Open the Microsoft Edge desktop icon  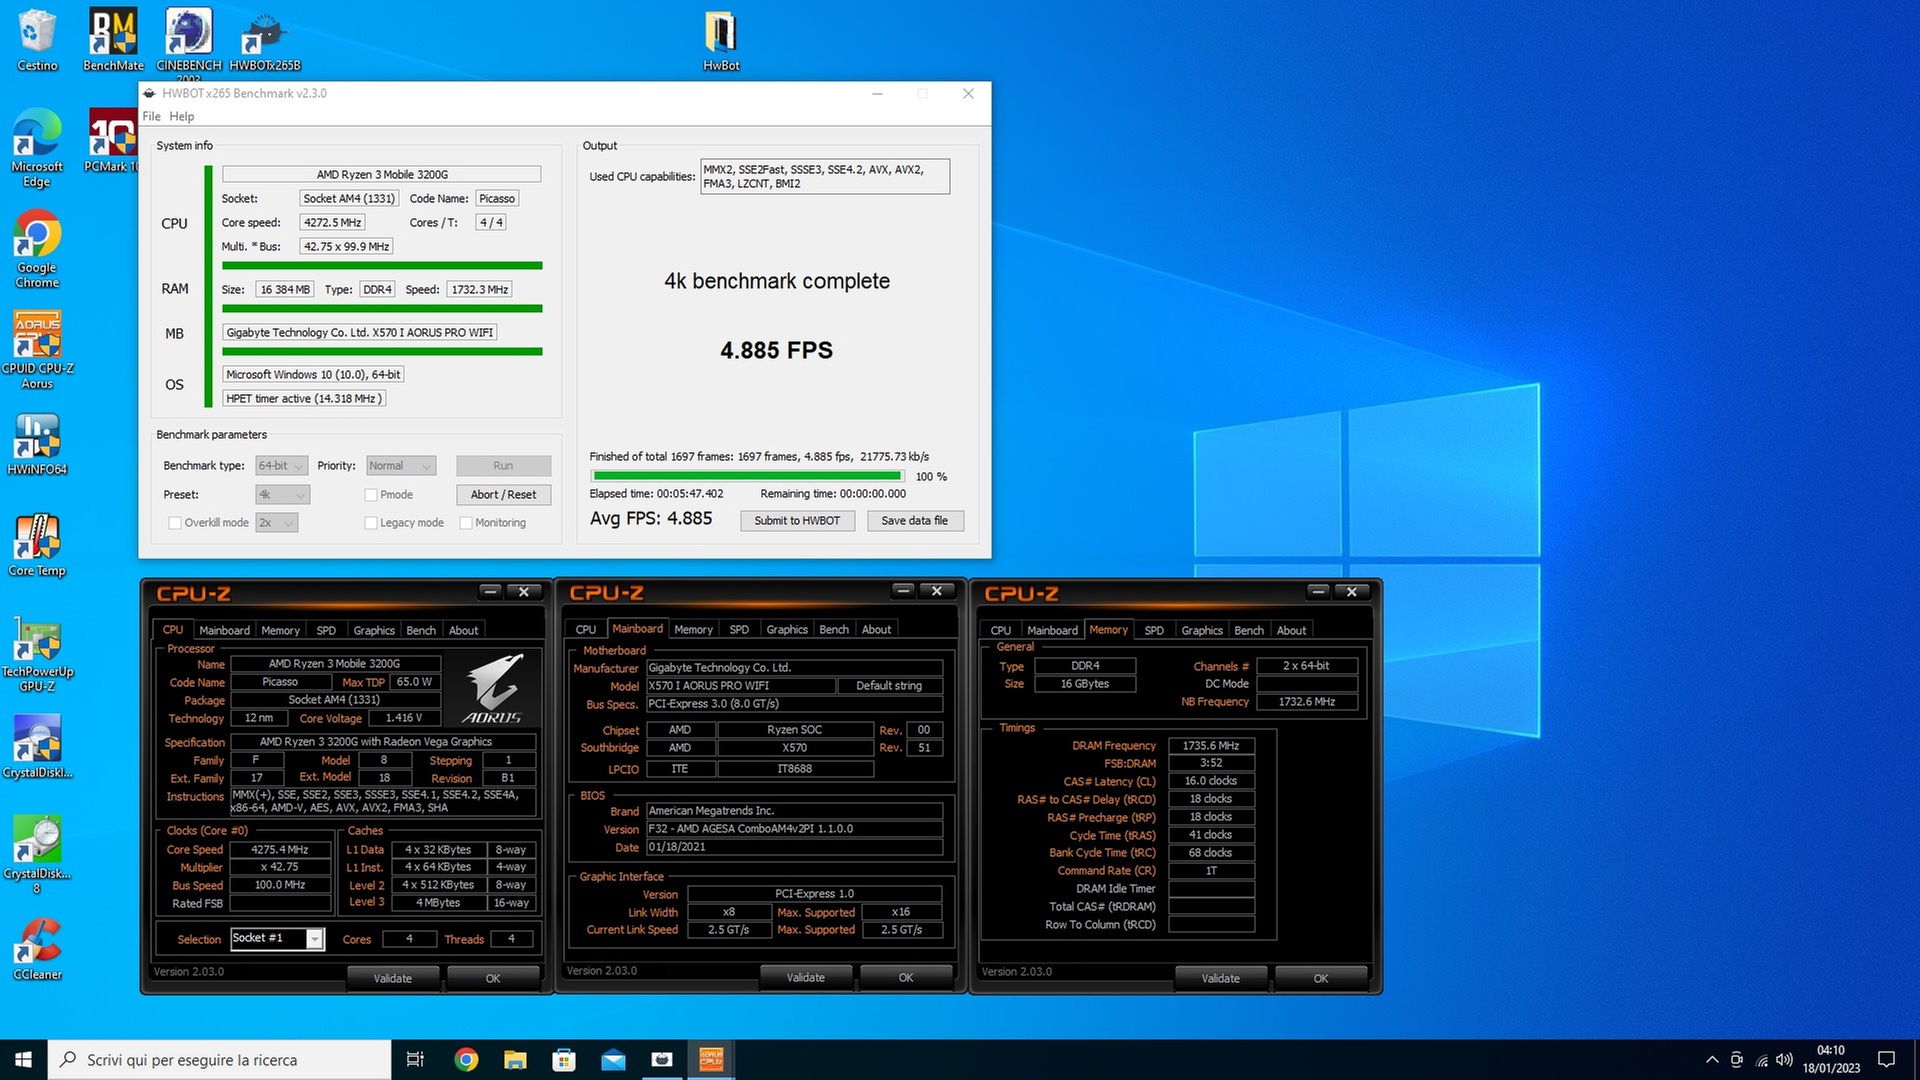37,148
